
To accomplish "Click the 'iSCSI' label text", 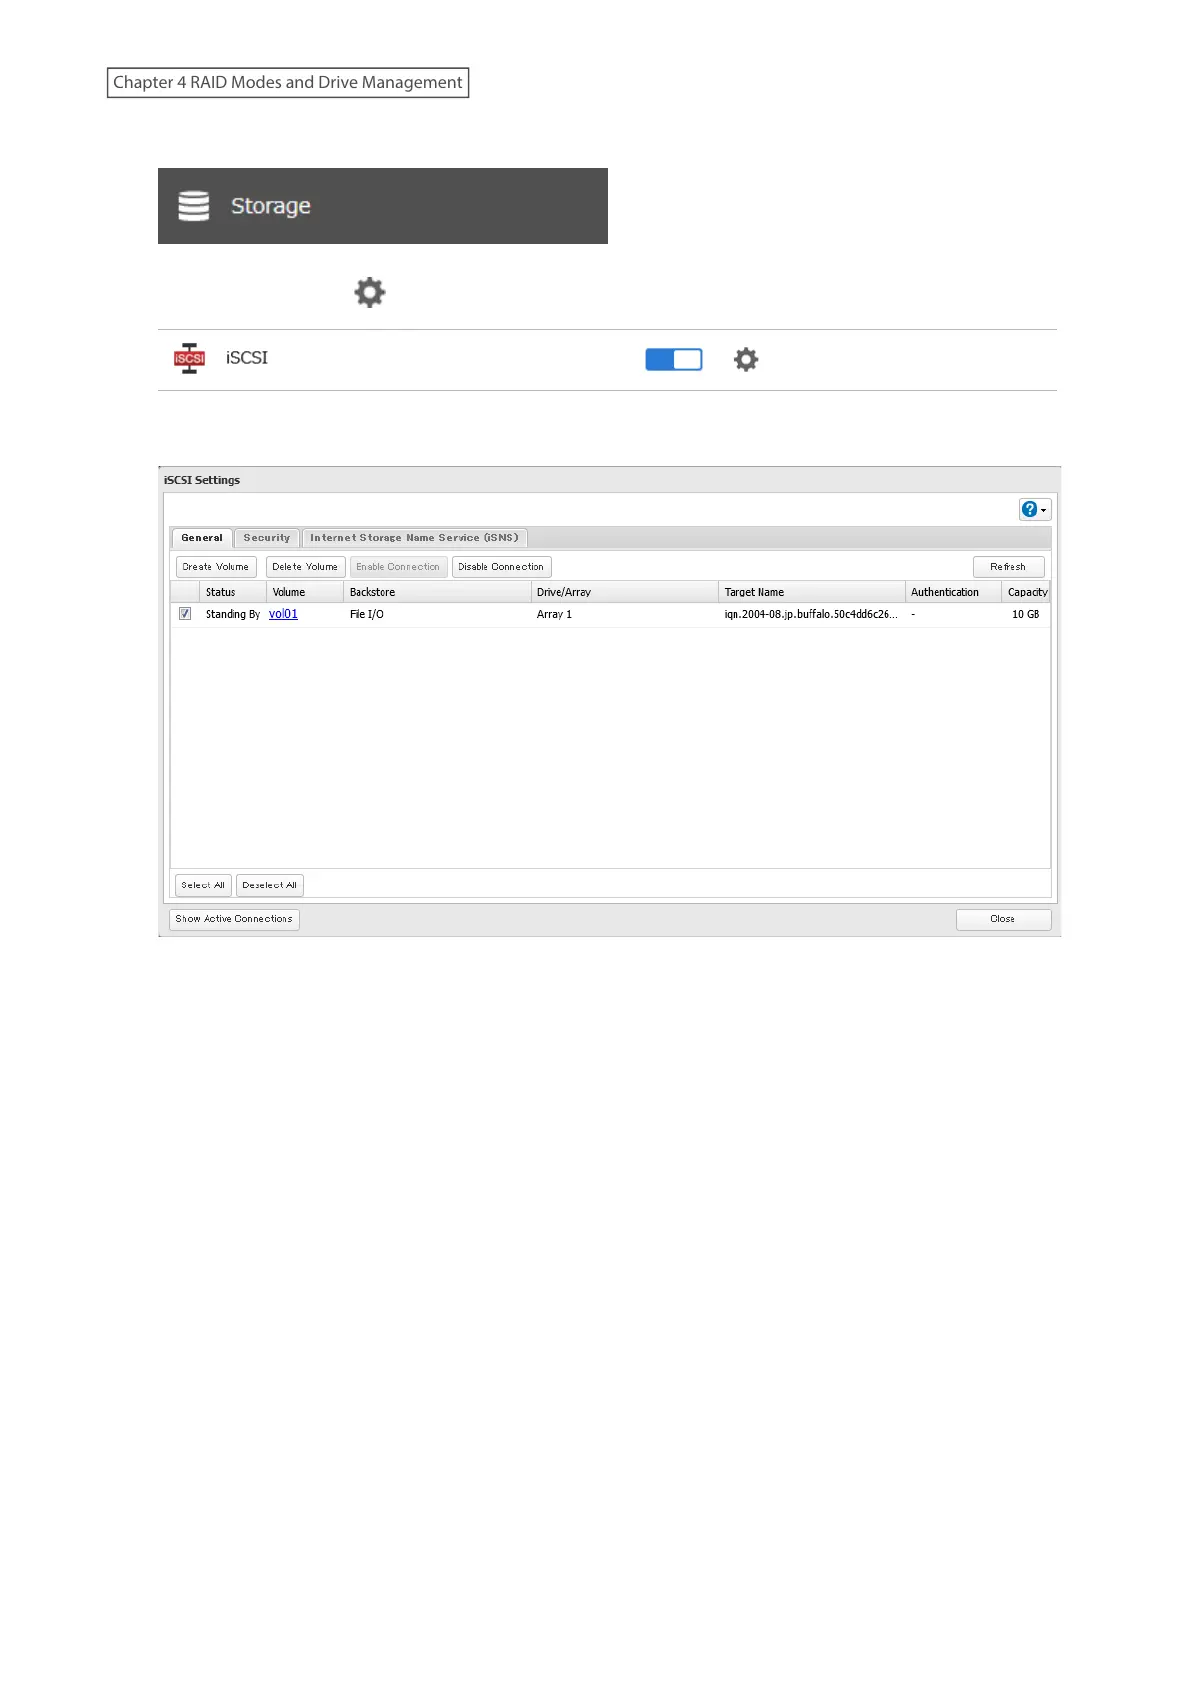I will pyautogui.click(x=247, y=358).
